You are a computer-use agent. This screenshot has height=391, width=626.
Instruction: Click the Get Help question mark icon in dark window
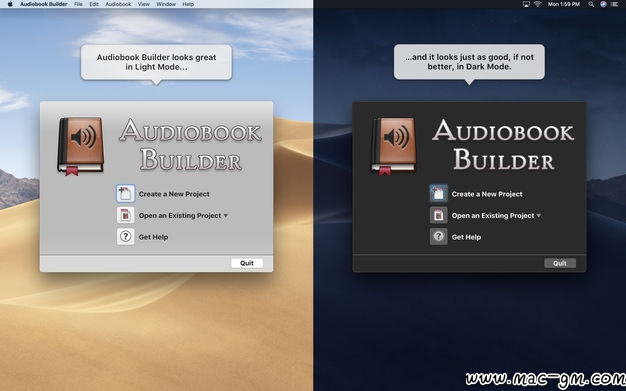[438, 236]
